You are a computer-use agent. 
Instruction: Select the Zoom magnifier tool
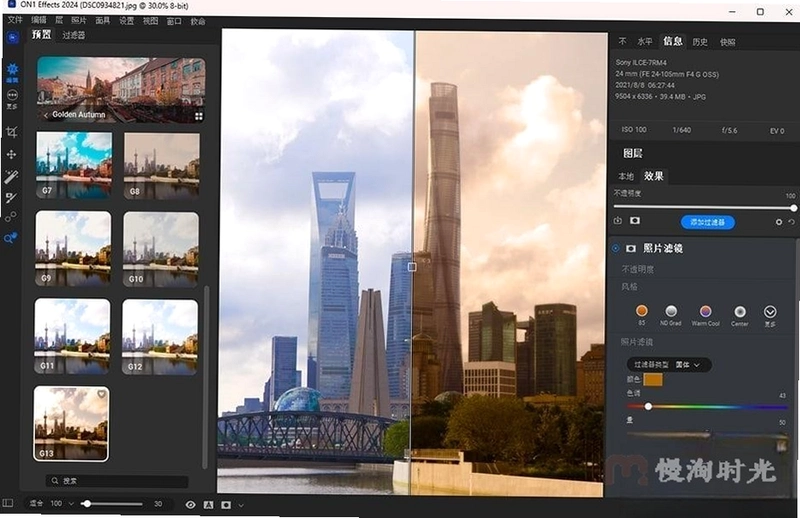(11, 237)
